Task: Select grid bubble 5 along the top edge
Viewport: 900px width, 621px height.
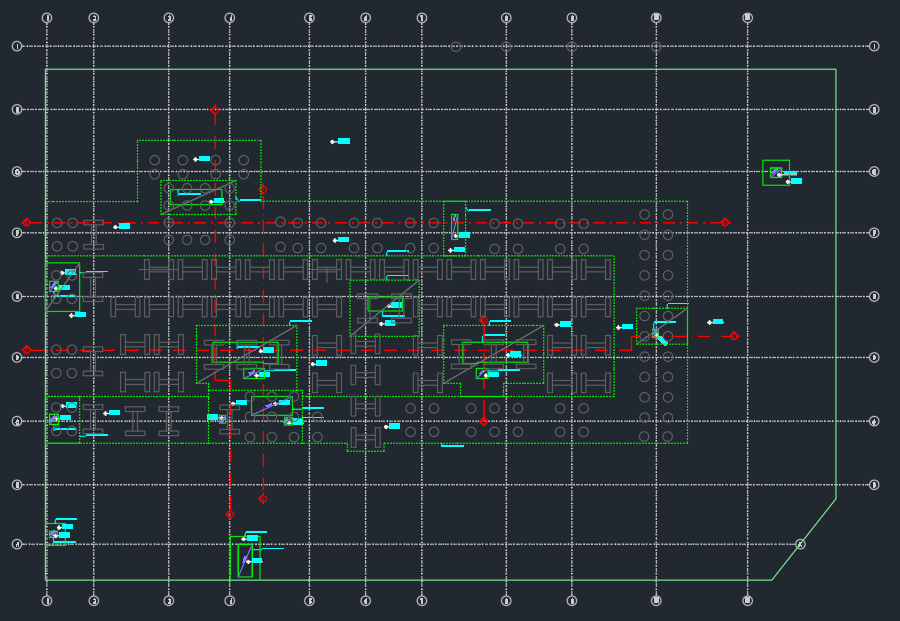Action: coord(309,18)
